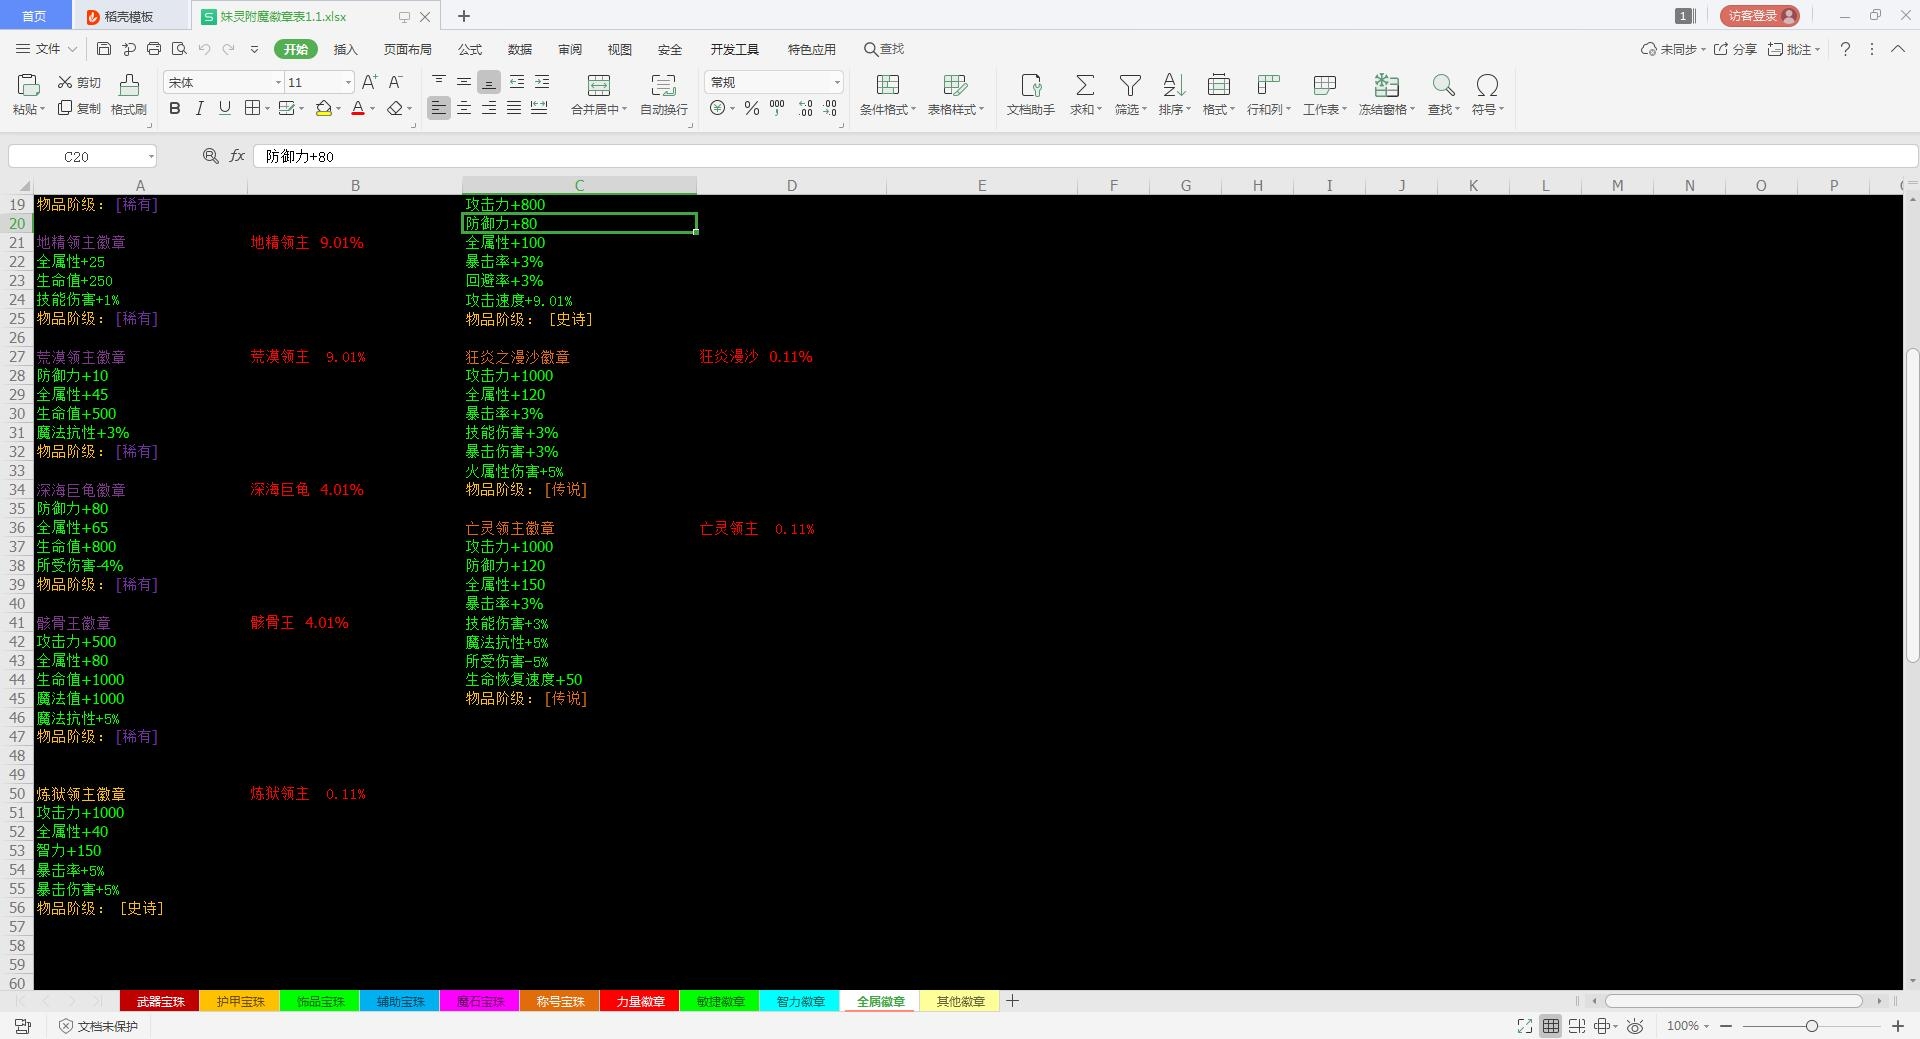Image resolution: width=1920 pixels, height=1039 pixels.
Task: Toggle Bold formatting
Action: pos(175,108)
